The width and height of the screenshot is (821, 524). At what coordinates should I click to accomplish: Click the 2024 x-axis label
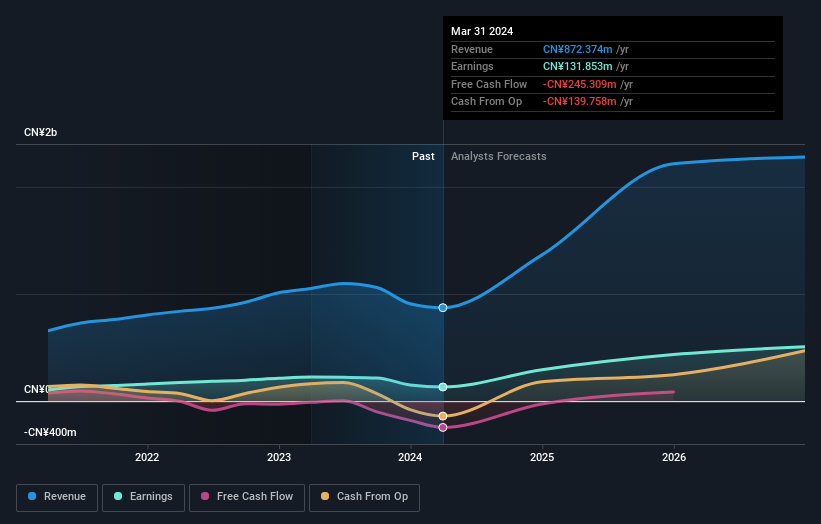[x=410, y=458]
